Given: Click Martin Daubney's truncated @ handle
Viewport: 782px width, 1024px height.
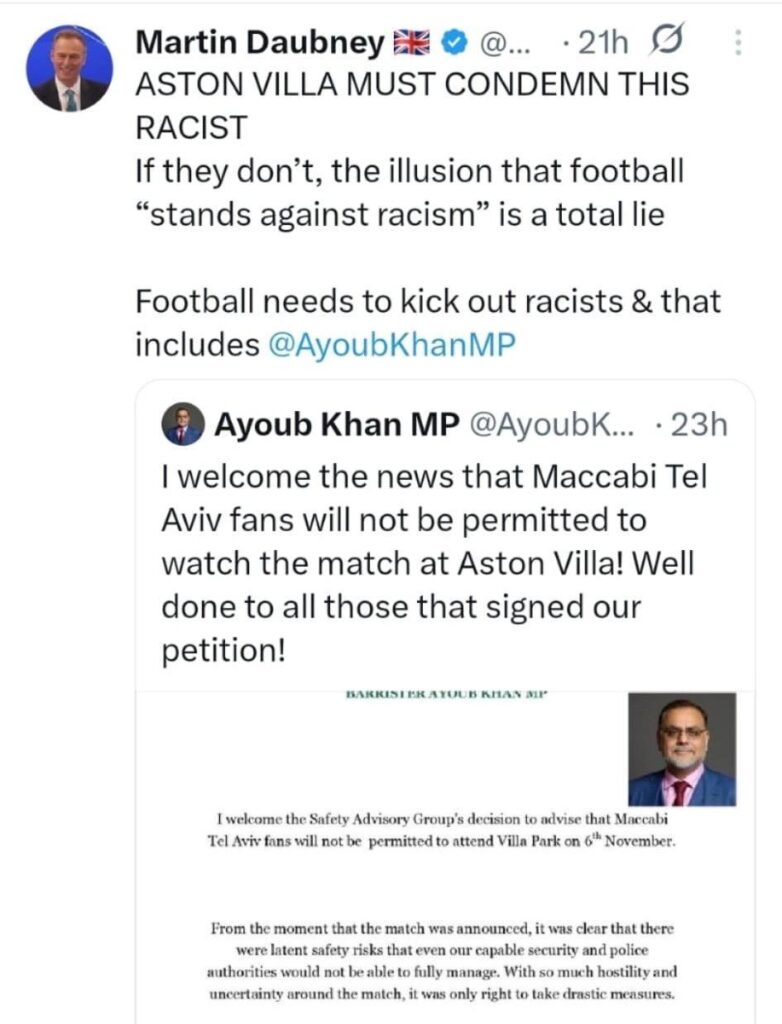Looking at the screenshot, I should [x=501, y=43].
